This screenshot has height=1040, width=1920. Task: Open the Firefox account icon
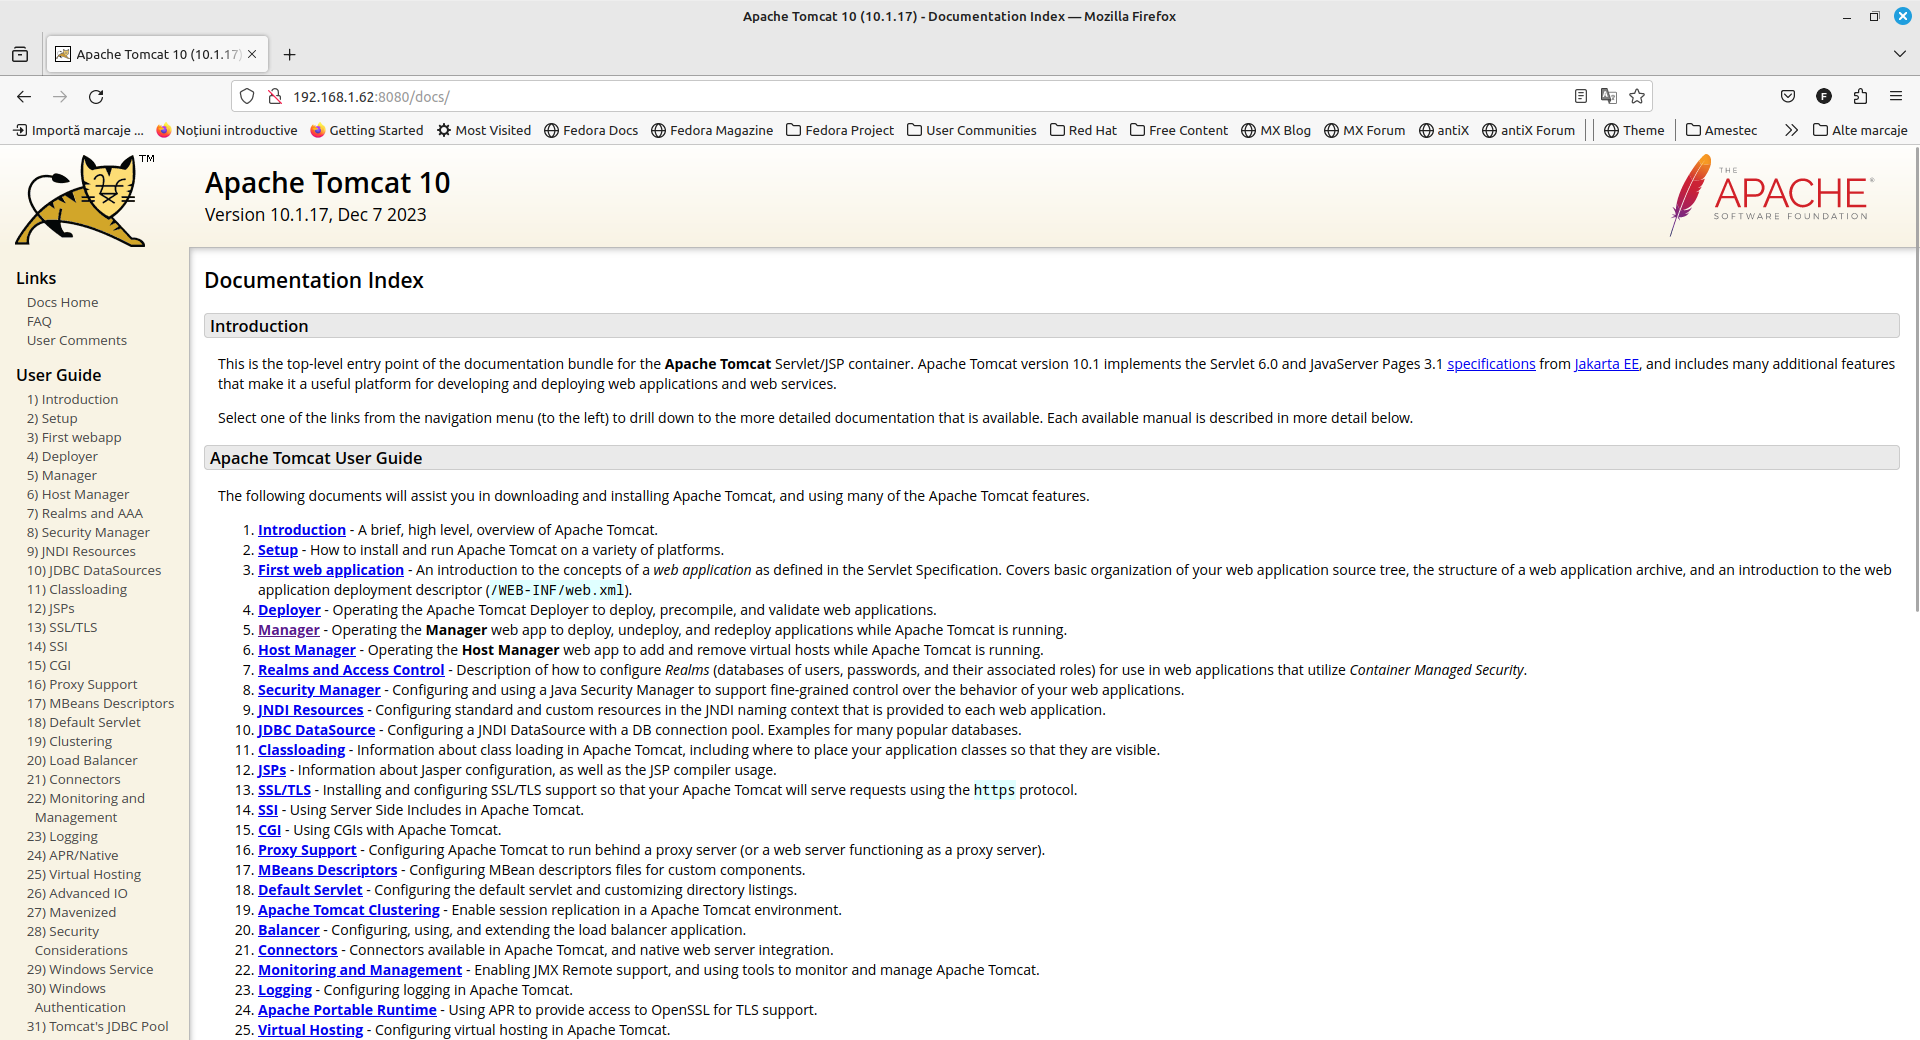[x=1824, y=97]
